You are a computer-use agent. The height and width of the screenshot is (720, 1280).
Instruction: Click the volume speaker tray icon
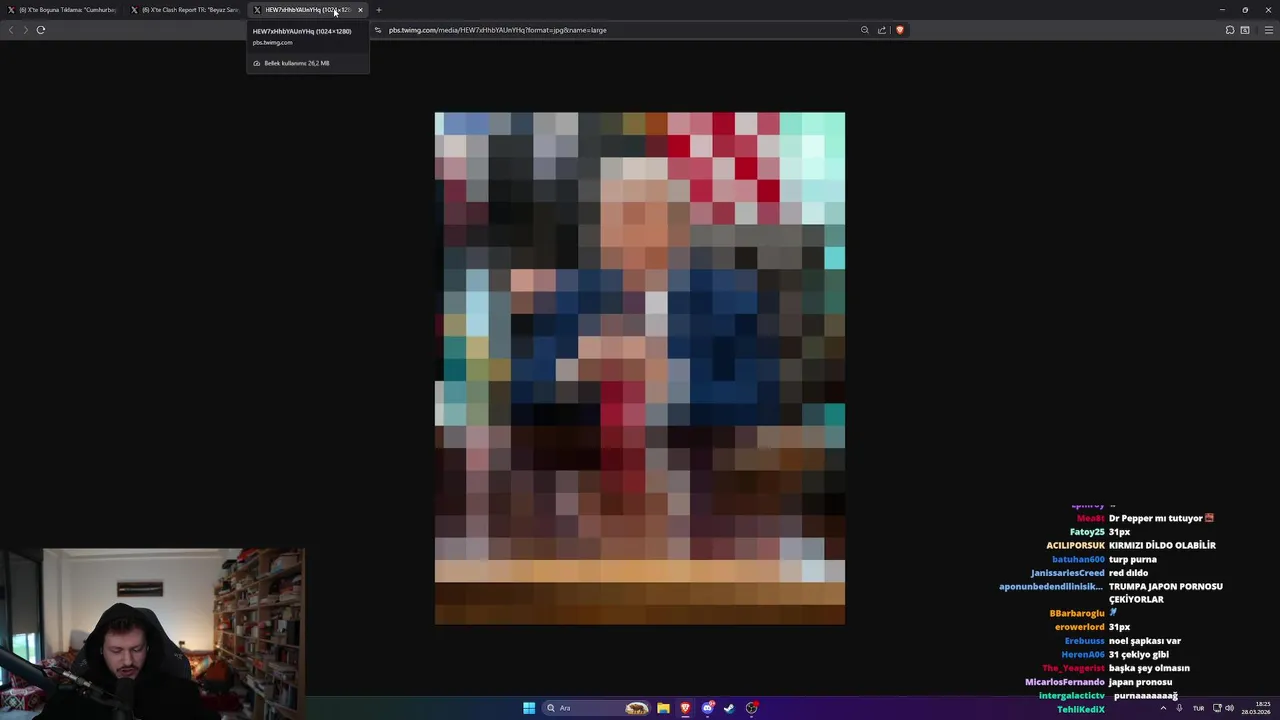pos(1230,708)
